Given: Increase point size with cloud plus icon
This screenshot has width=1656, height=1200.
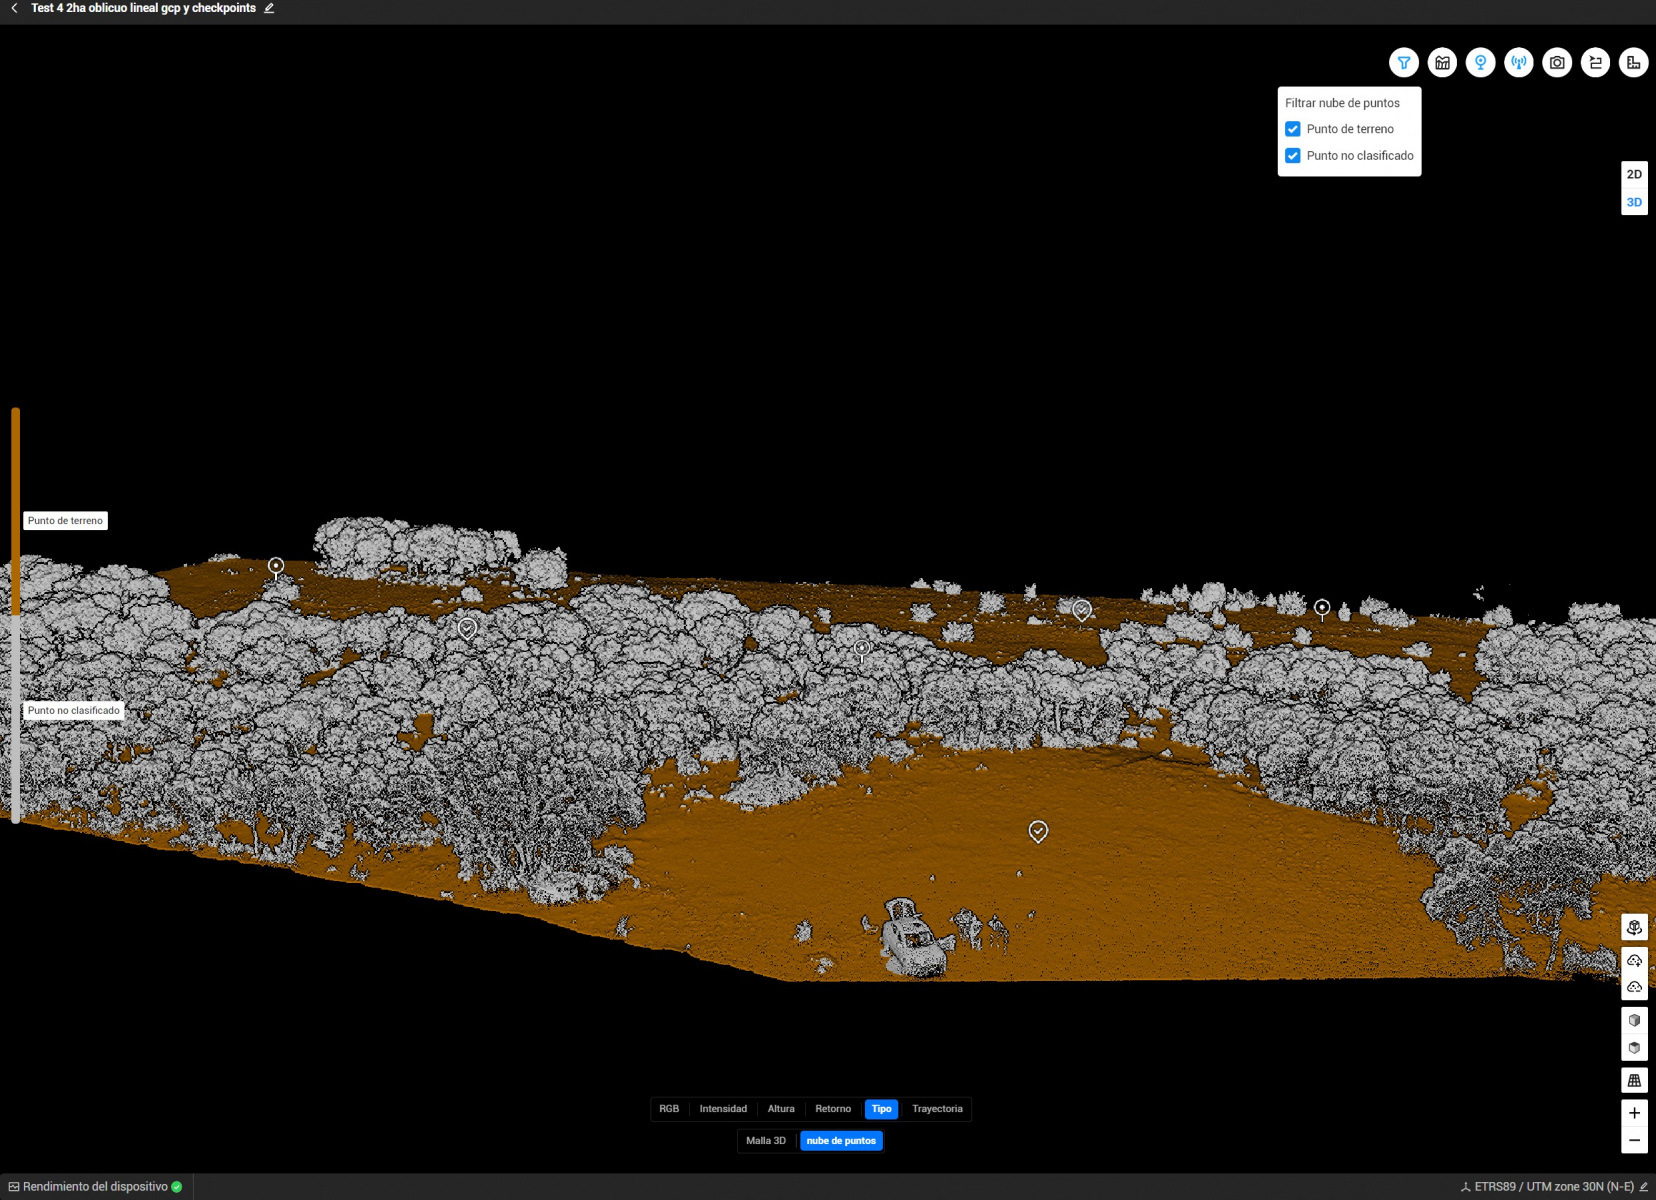Looking at the screenshot, I should click(1634, 961).
